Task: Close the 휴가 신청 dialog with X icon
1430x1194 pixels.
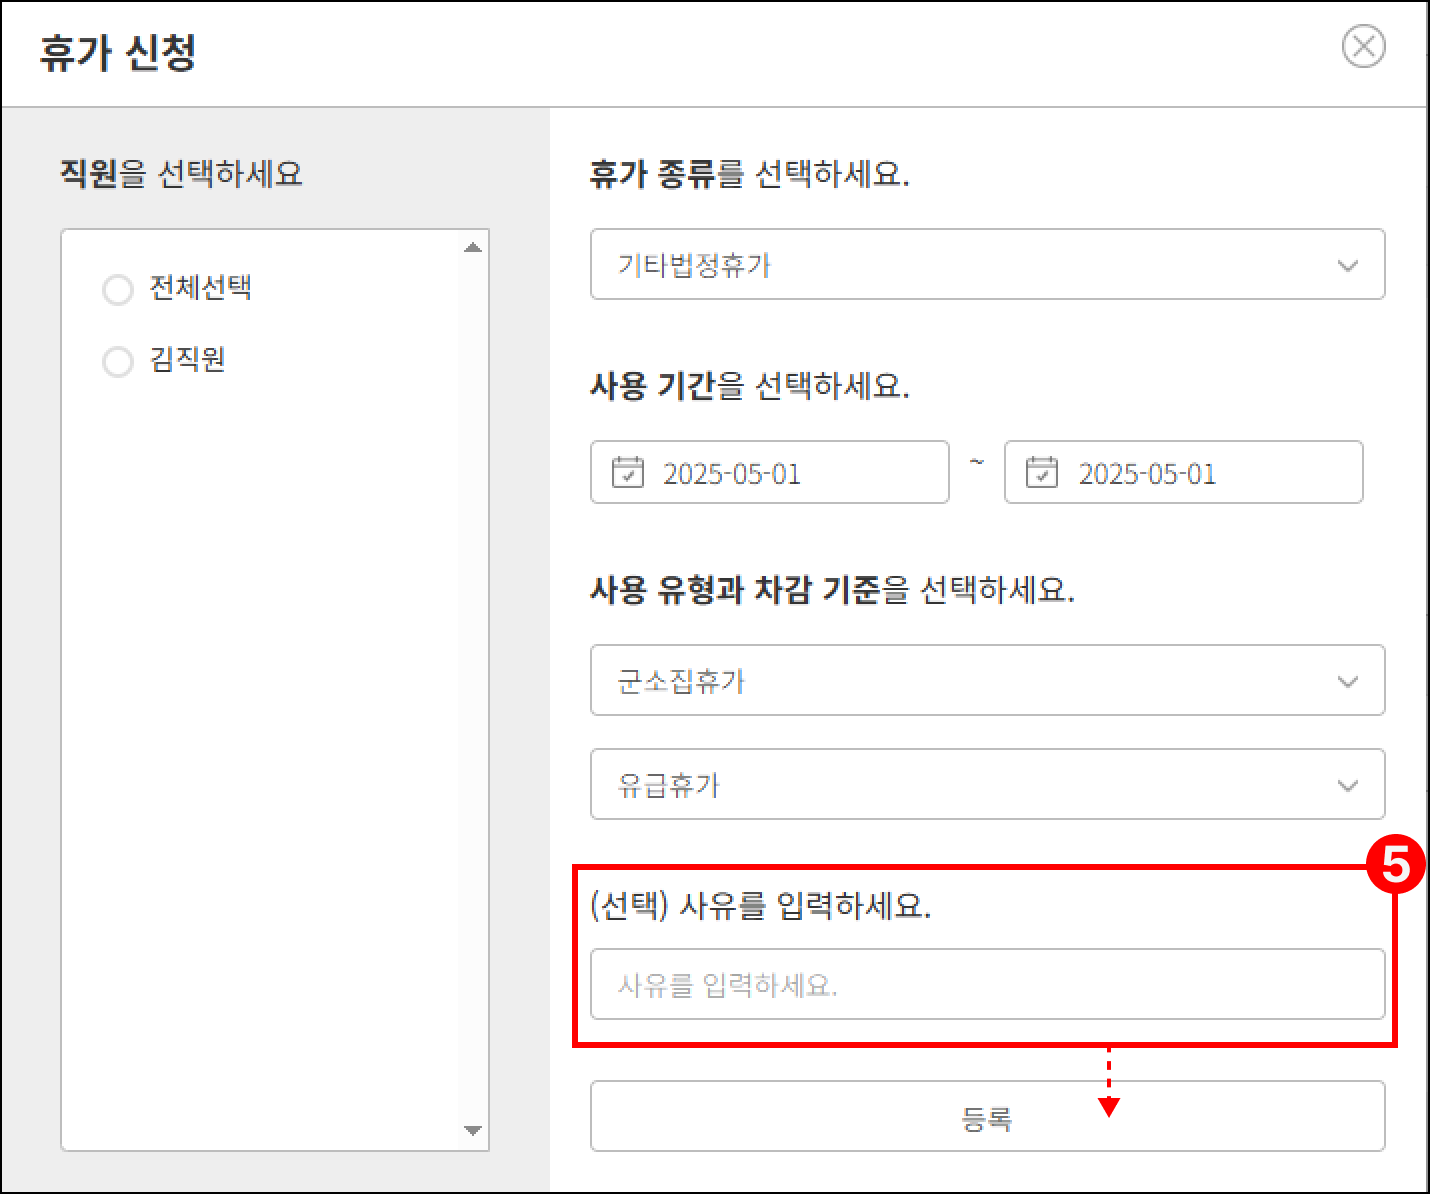Action: 1363,47
